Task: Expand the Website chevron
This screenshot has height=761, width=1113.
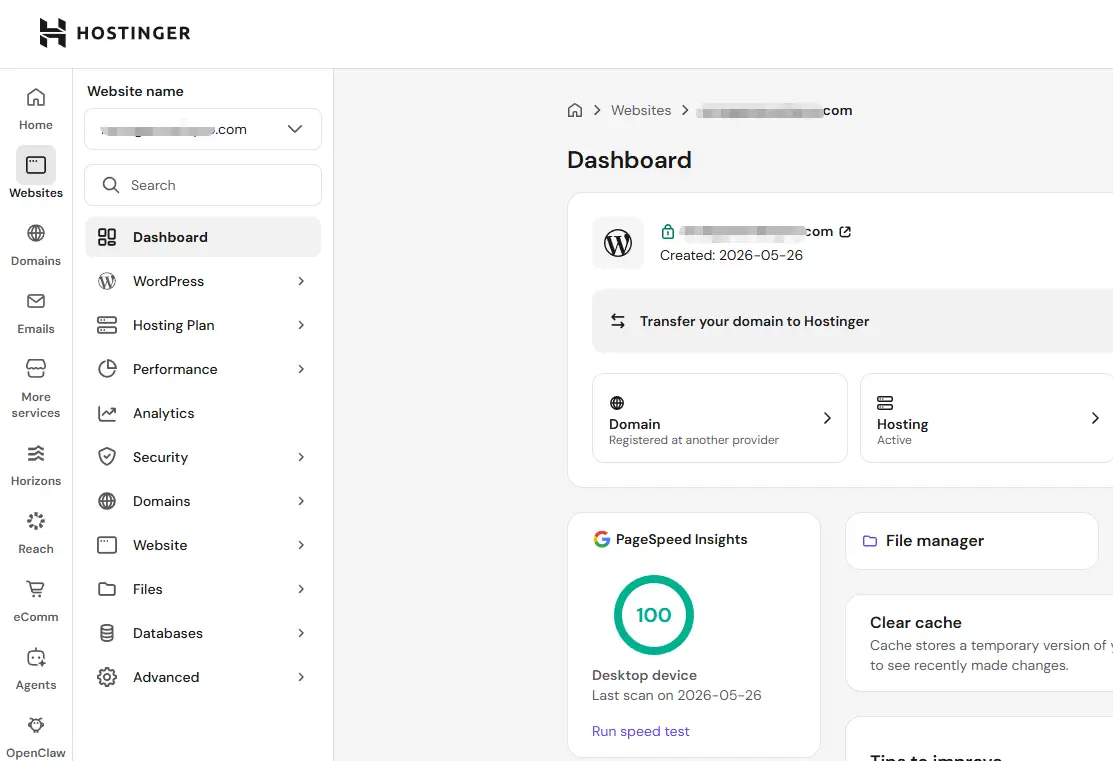Action: point(301,545)
